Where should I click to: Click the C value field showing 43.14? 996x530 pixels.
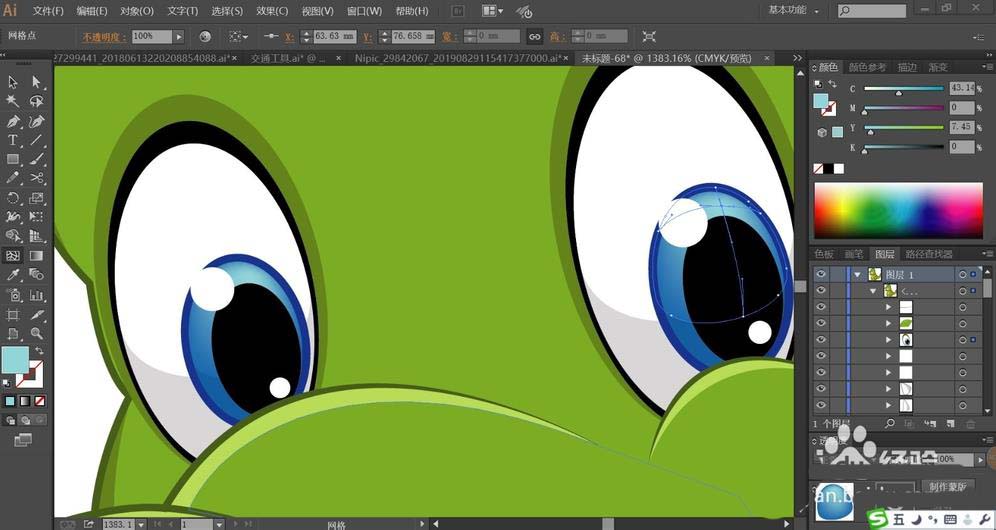[962, 88]
